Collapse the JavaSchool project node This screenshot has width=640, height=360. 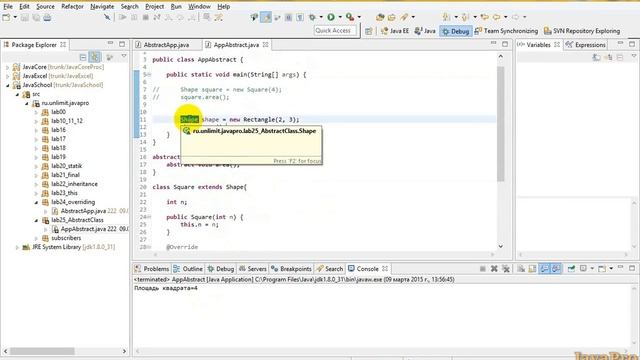pos(7,85)
